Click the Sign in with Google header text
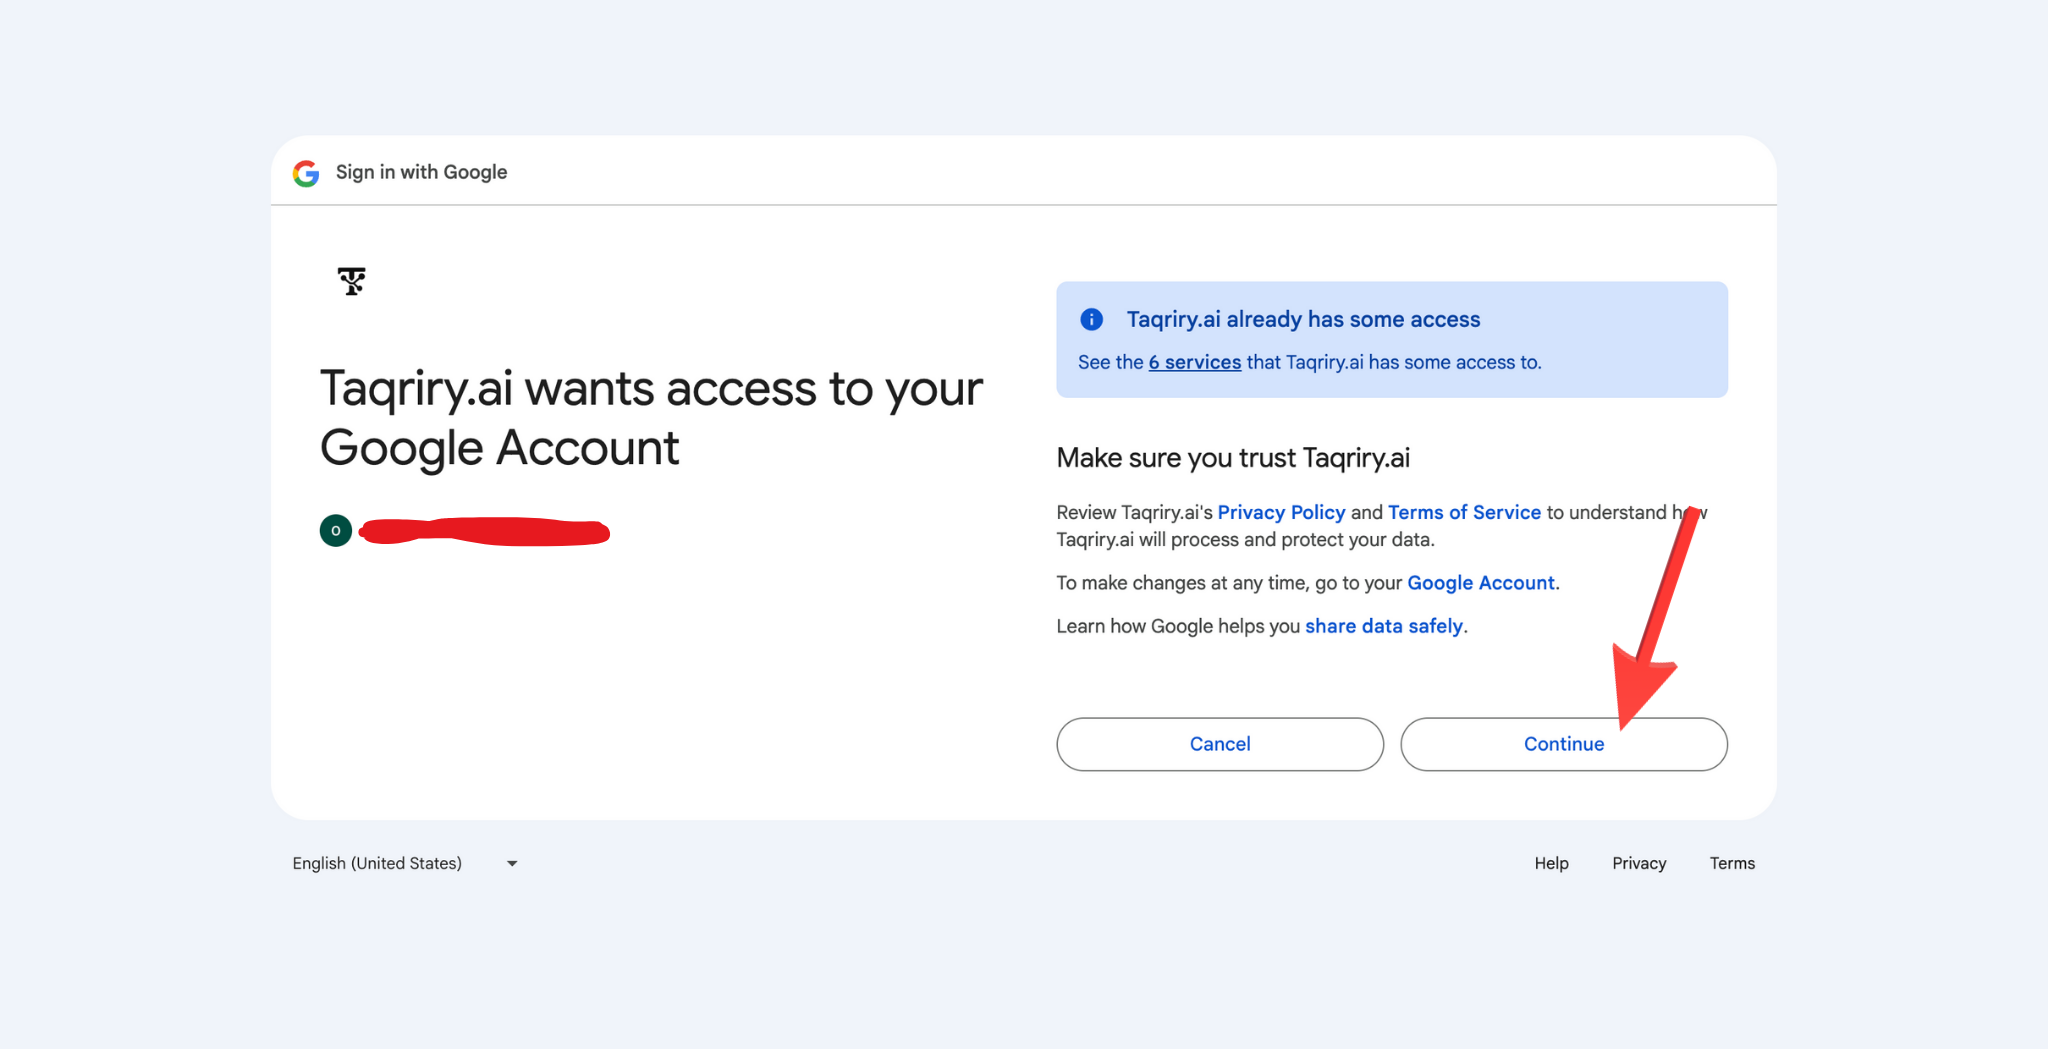2048x1049 pixels. point(421,172)
